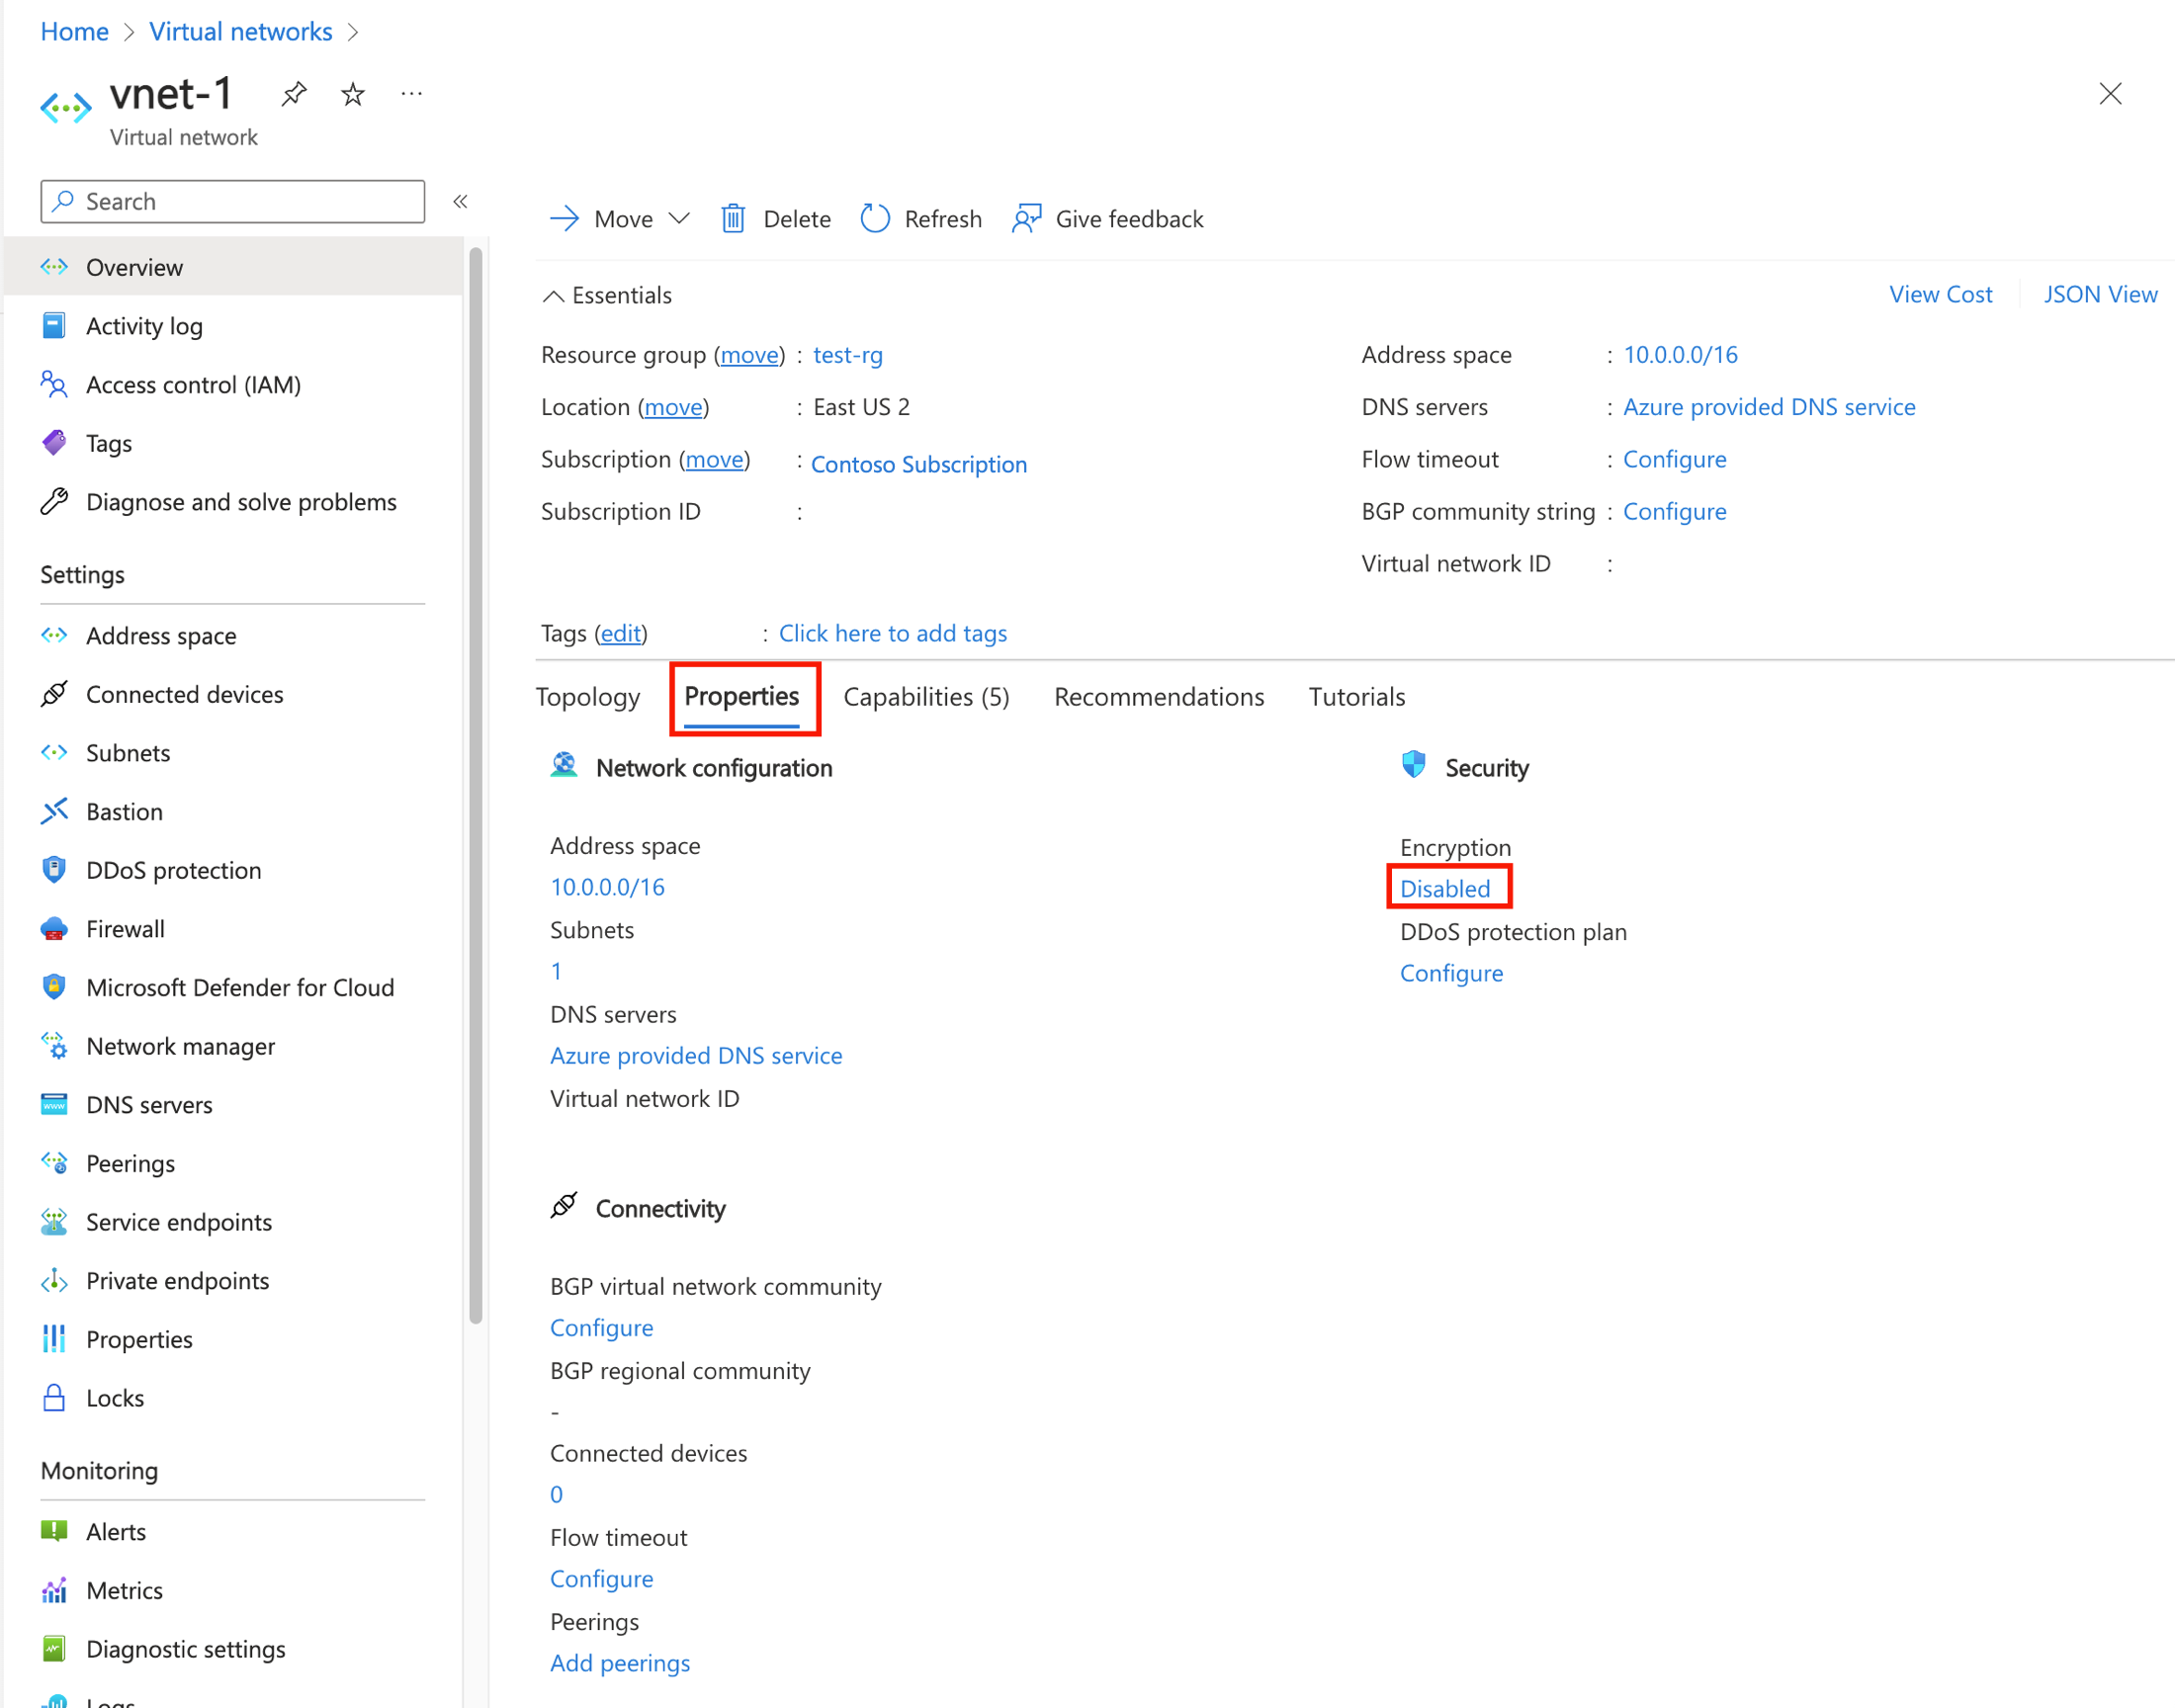Click the Access control IAM icon
Viewport: 2175px width, 1708px height.
[x=54, y=383]
